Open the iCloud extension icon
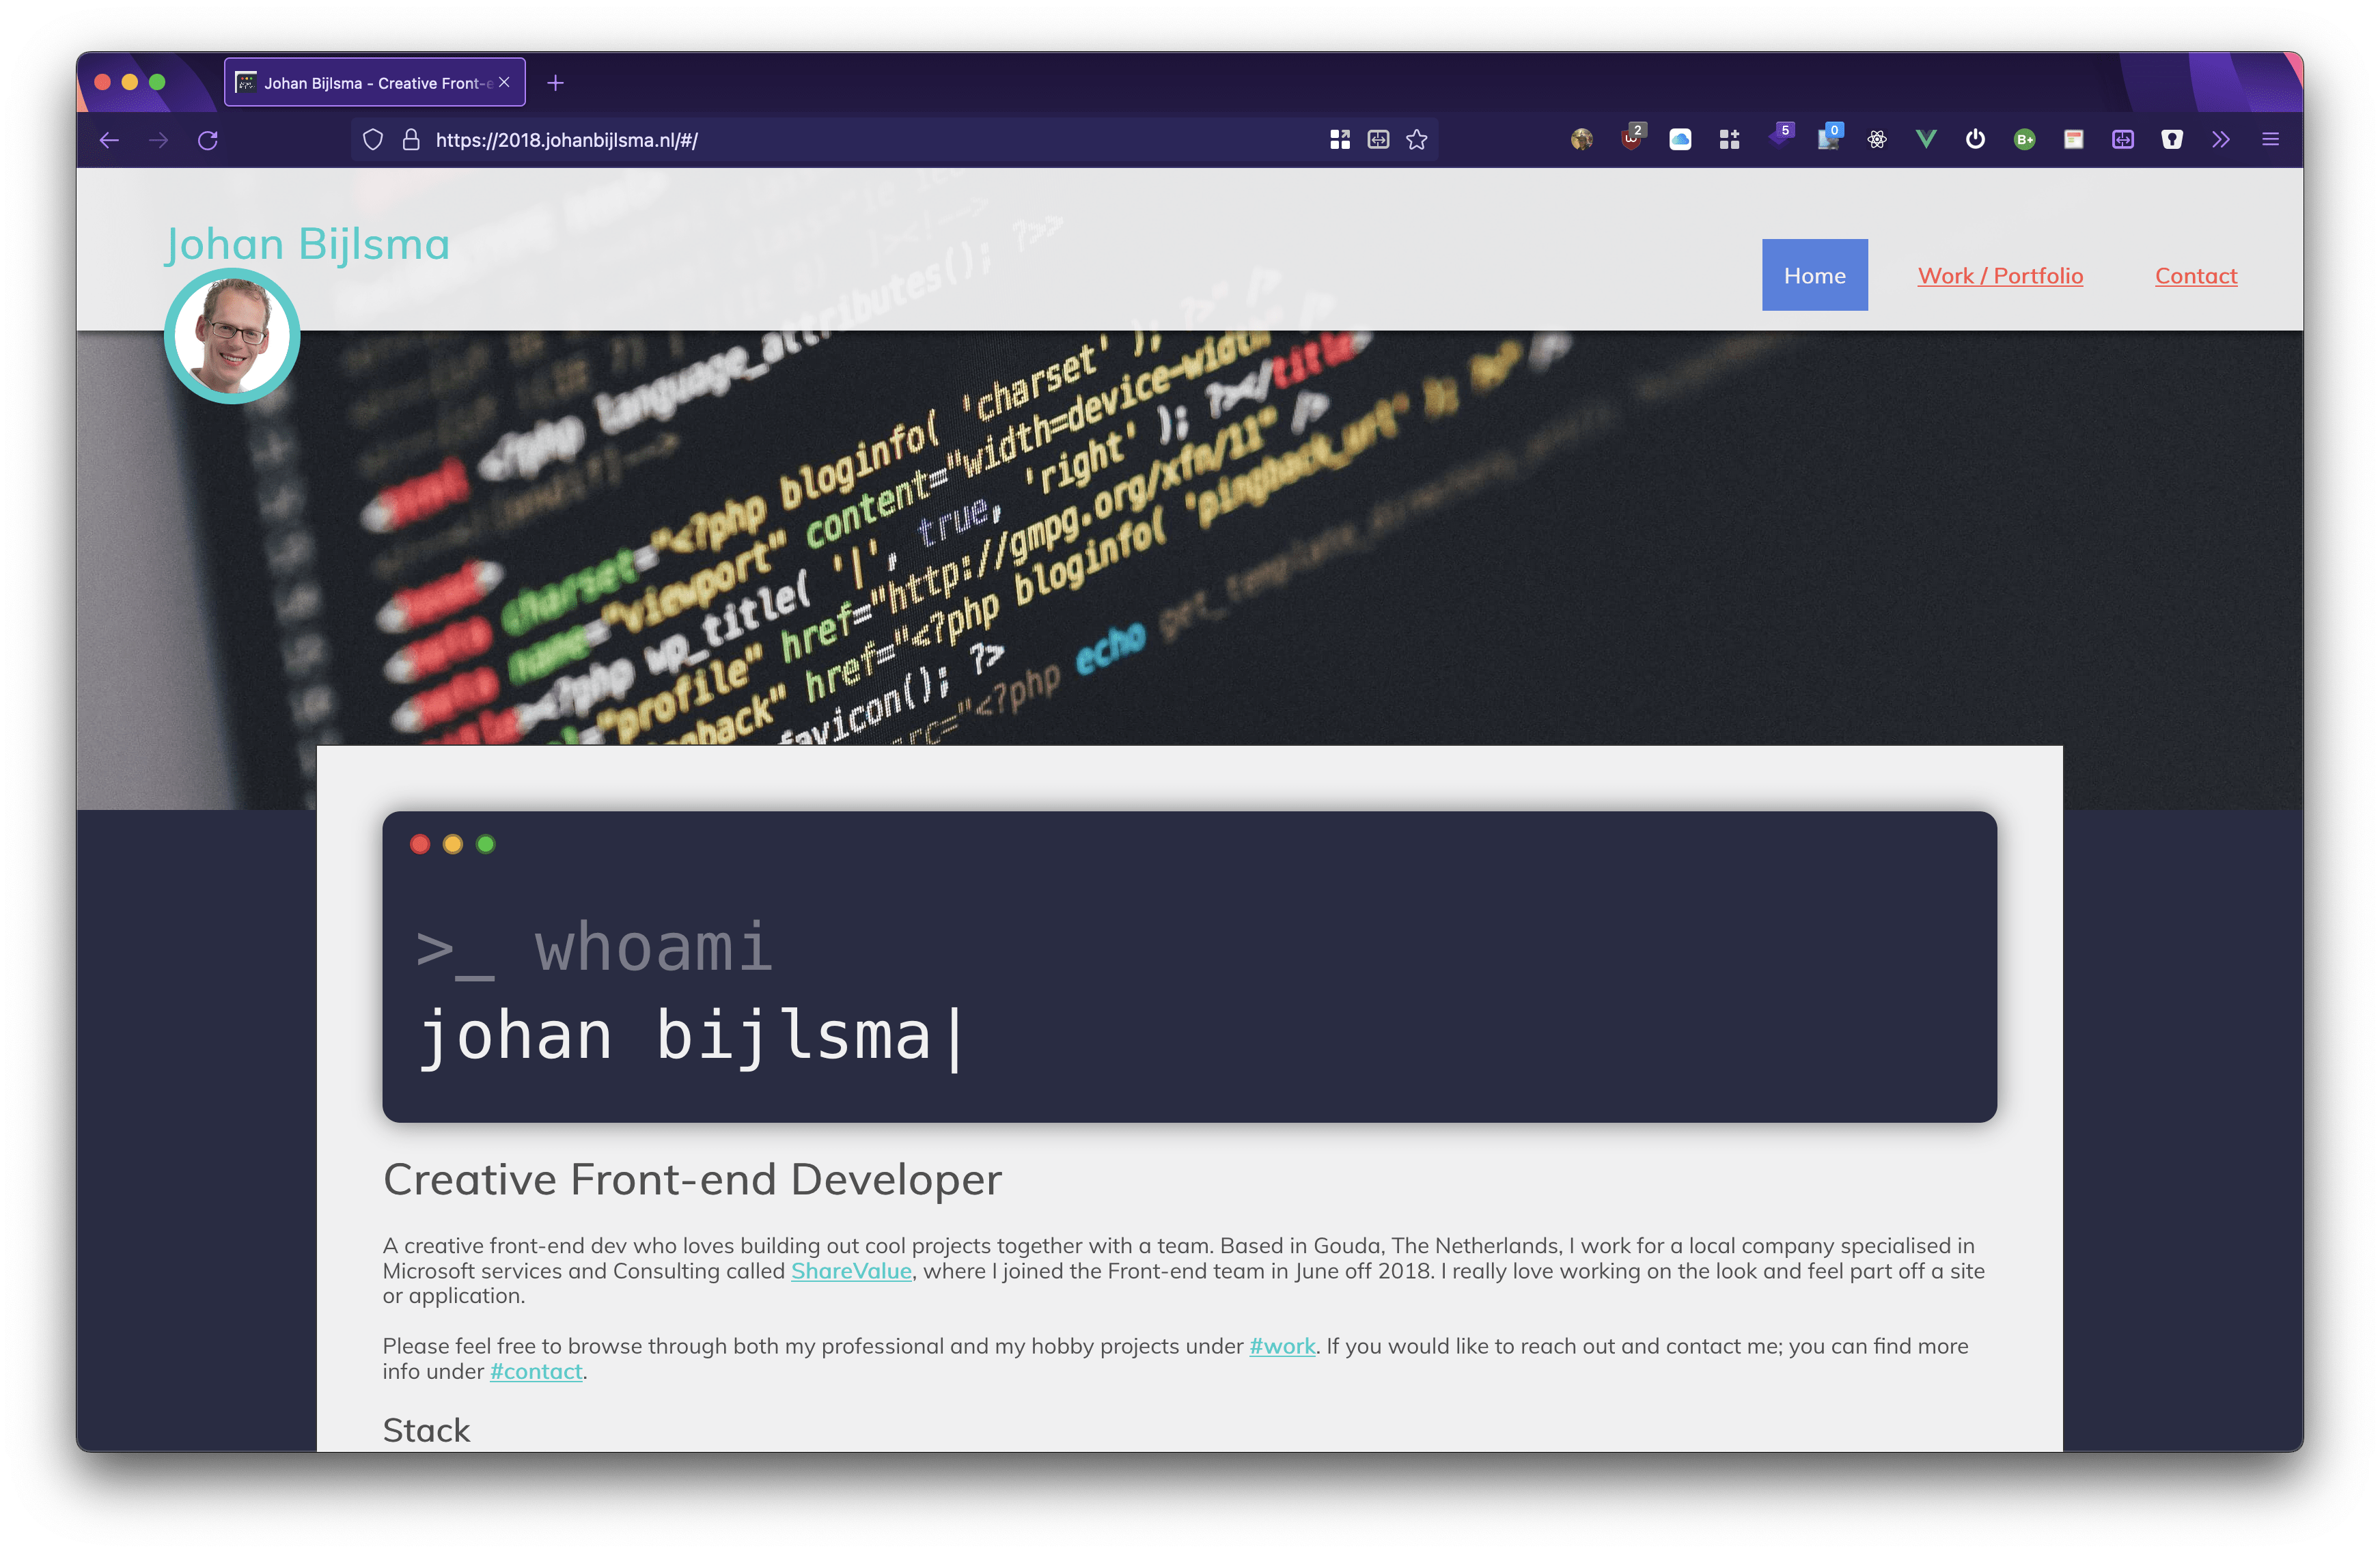 tap(1680, 140)
